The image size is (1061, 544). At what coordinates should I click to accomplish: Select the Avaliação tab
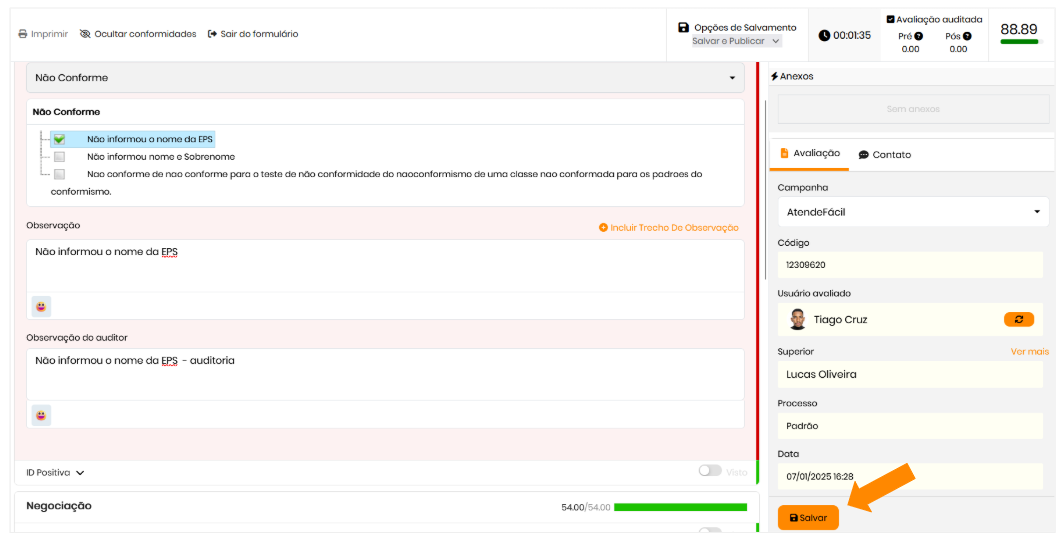[810, 154]
